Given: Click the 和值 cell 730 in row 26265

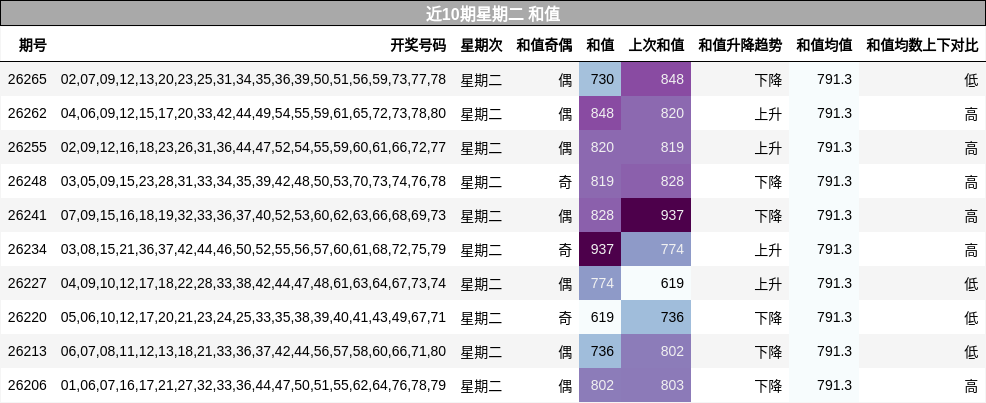Looking at the screenshot, I should click(x=601, y=79).
